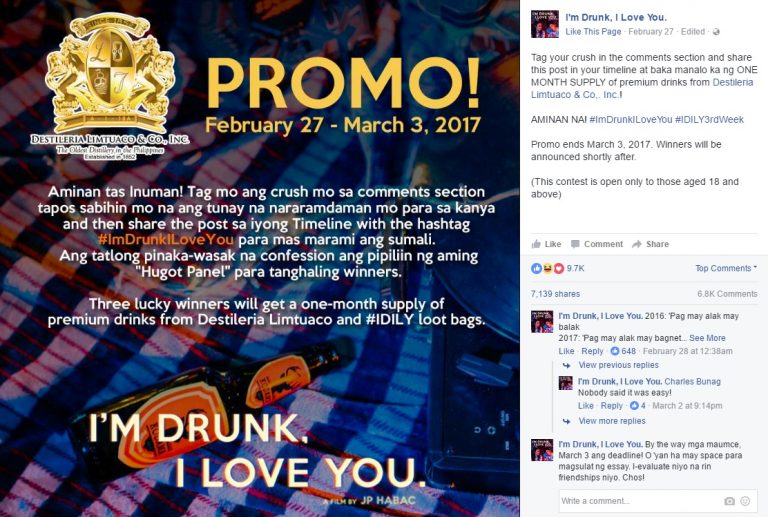Click the page profile thumbnail at top
The height and width of the screenshot is (517, 768).
coord(545,24)
